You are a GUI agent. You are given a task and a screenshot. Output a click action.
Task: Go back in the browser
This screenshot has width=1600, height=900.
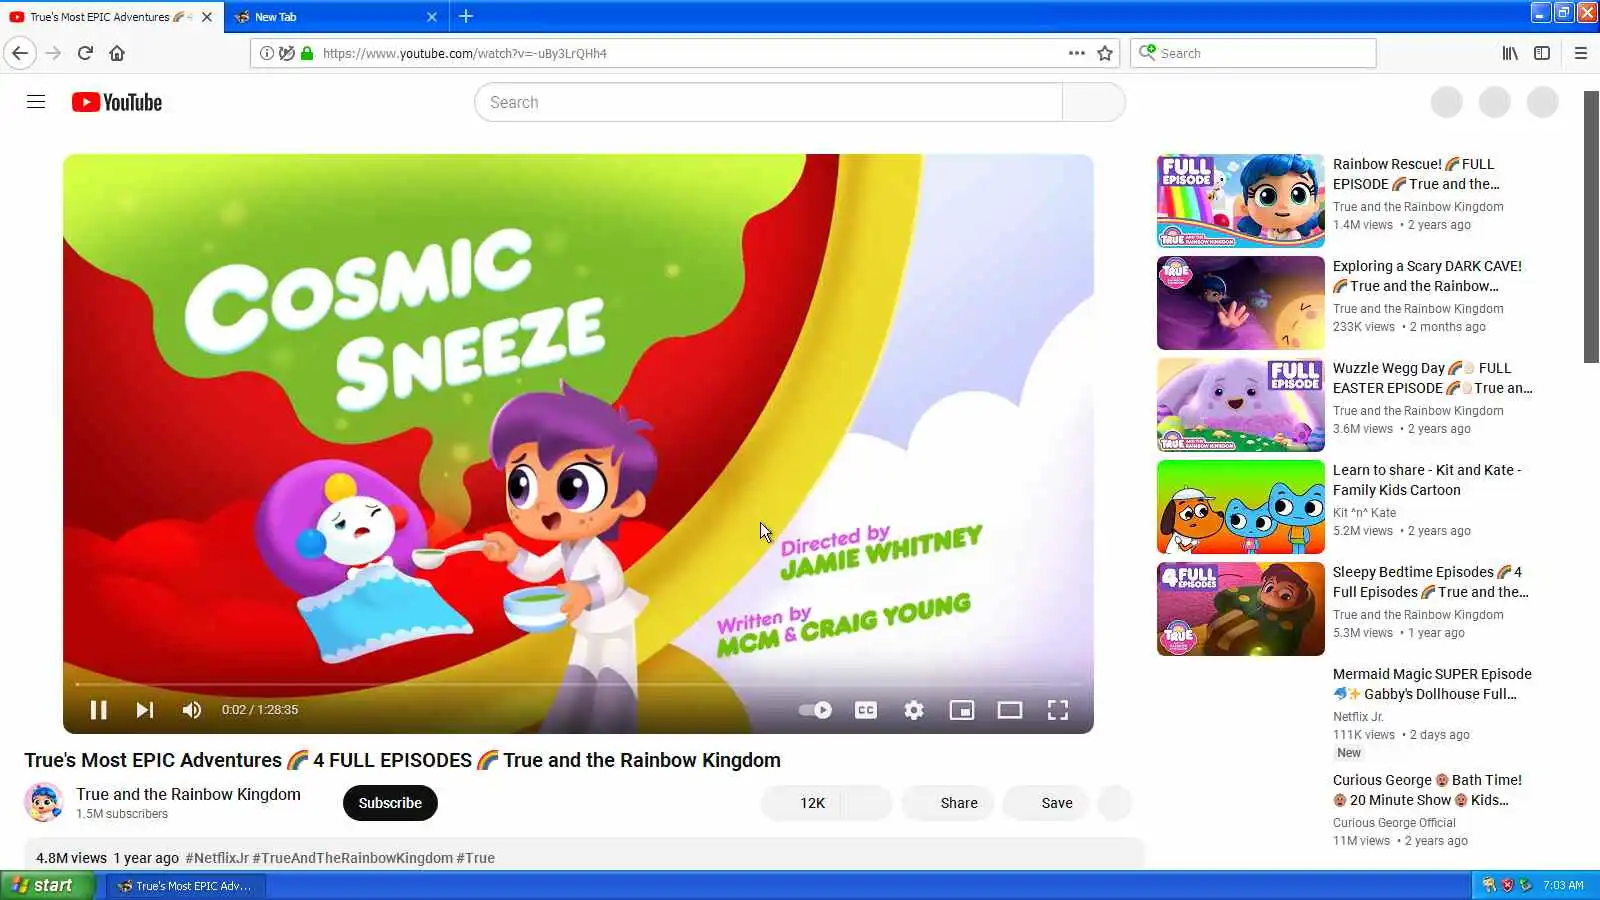pyautogui.click(x=20, y=53)
